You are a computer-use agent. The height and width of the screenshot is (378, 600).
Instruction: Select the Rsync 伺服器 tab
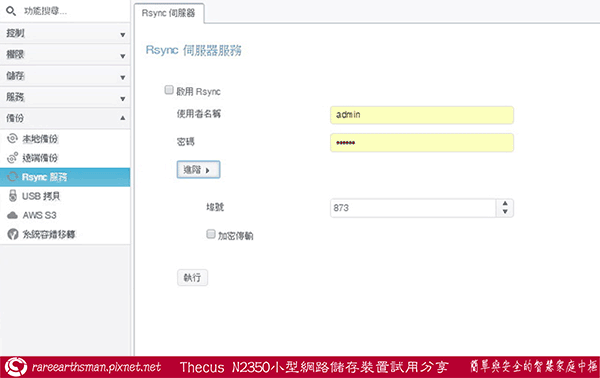pyautogui.click(x=168, y=13)
